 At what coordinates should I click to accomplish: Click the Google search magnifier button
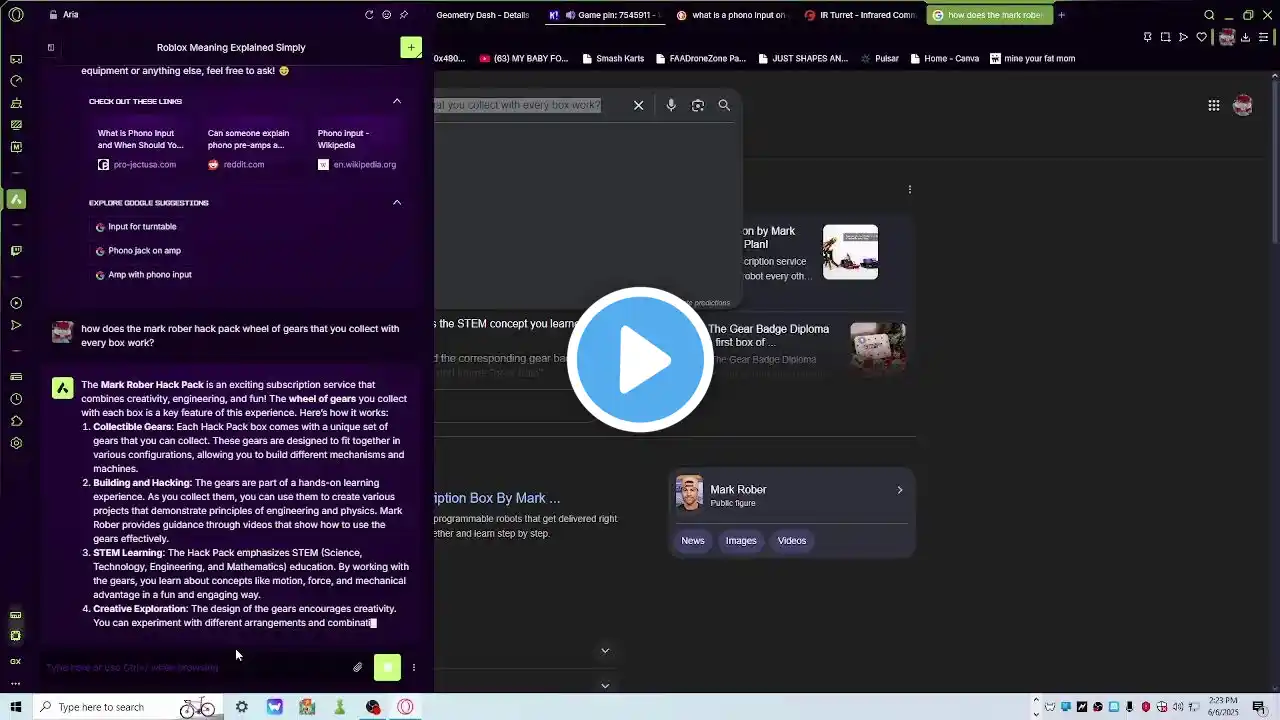click(724, 105)
